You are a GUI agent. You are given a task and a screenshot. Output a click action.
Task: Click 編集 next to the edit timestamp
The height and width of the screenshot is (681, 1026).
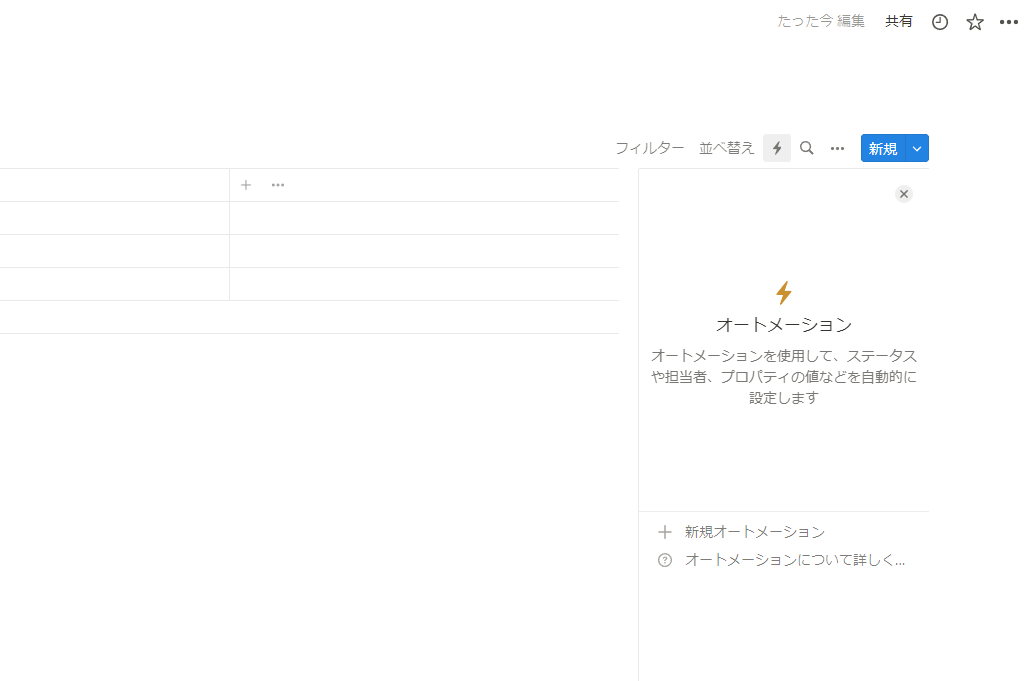point(849,21)
